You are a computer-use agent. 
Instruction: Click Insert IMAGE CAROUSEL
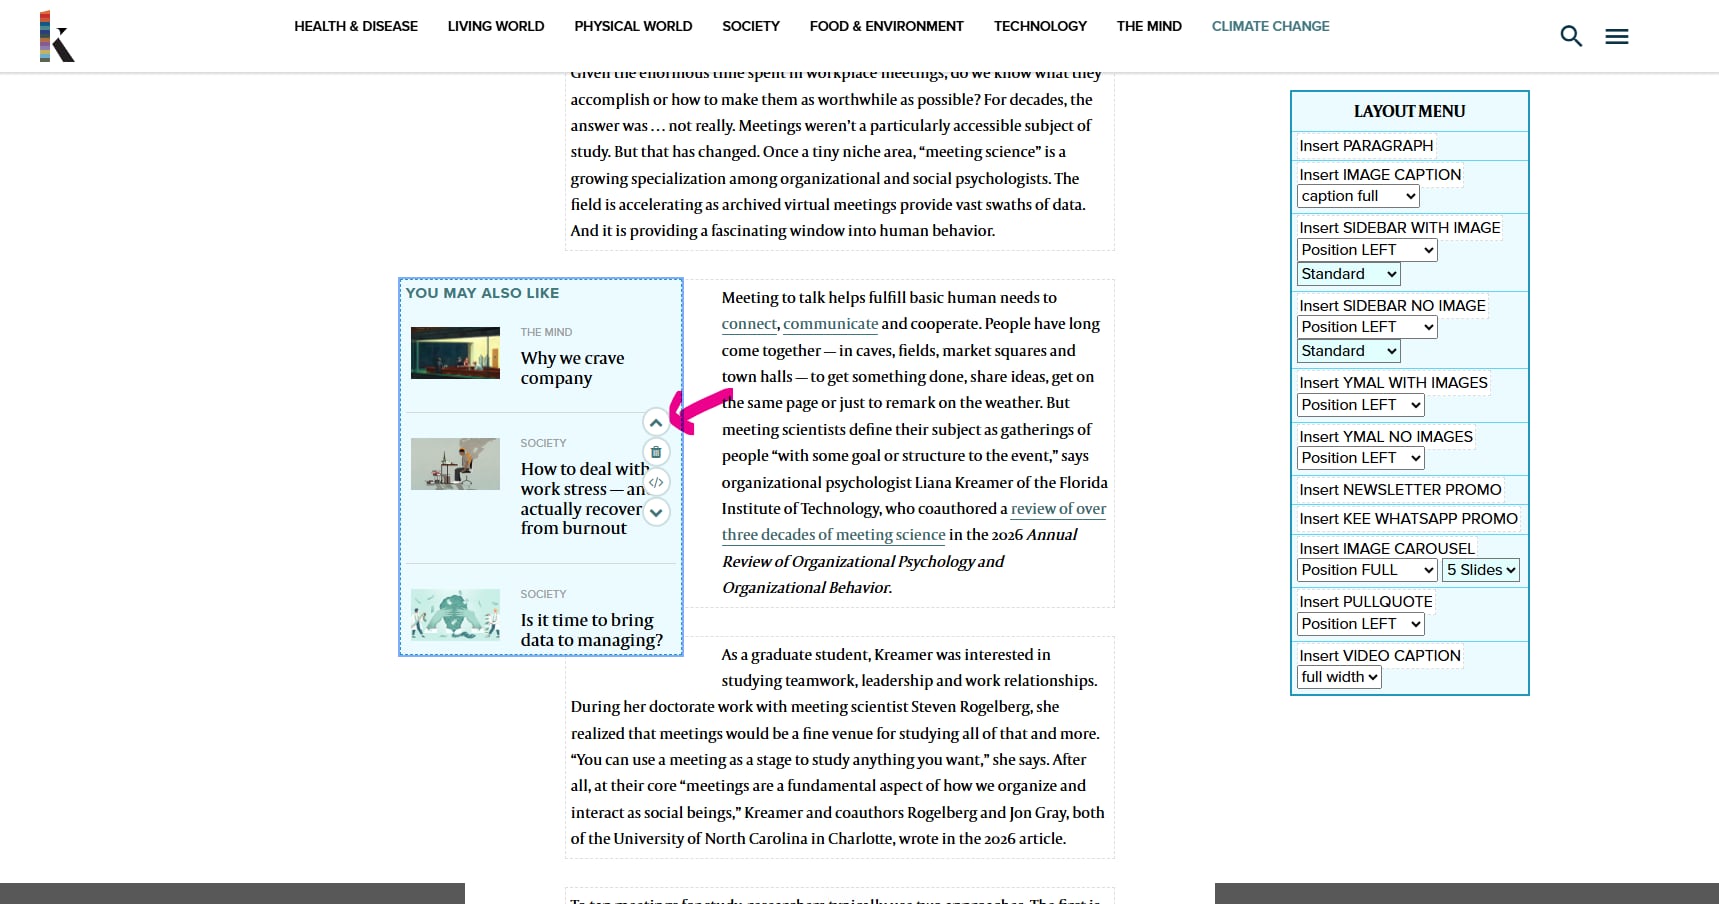coord(1387,549)
